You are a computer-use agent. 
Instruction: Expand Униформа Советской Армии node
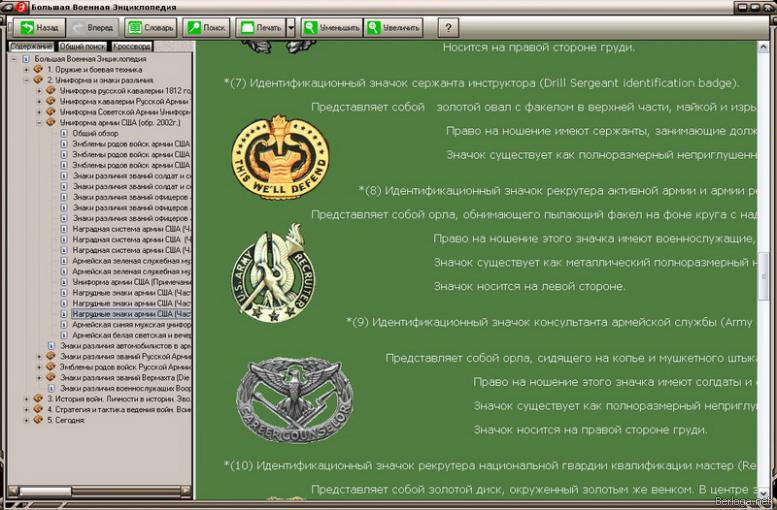point(39,112)
